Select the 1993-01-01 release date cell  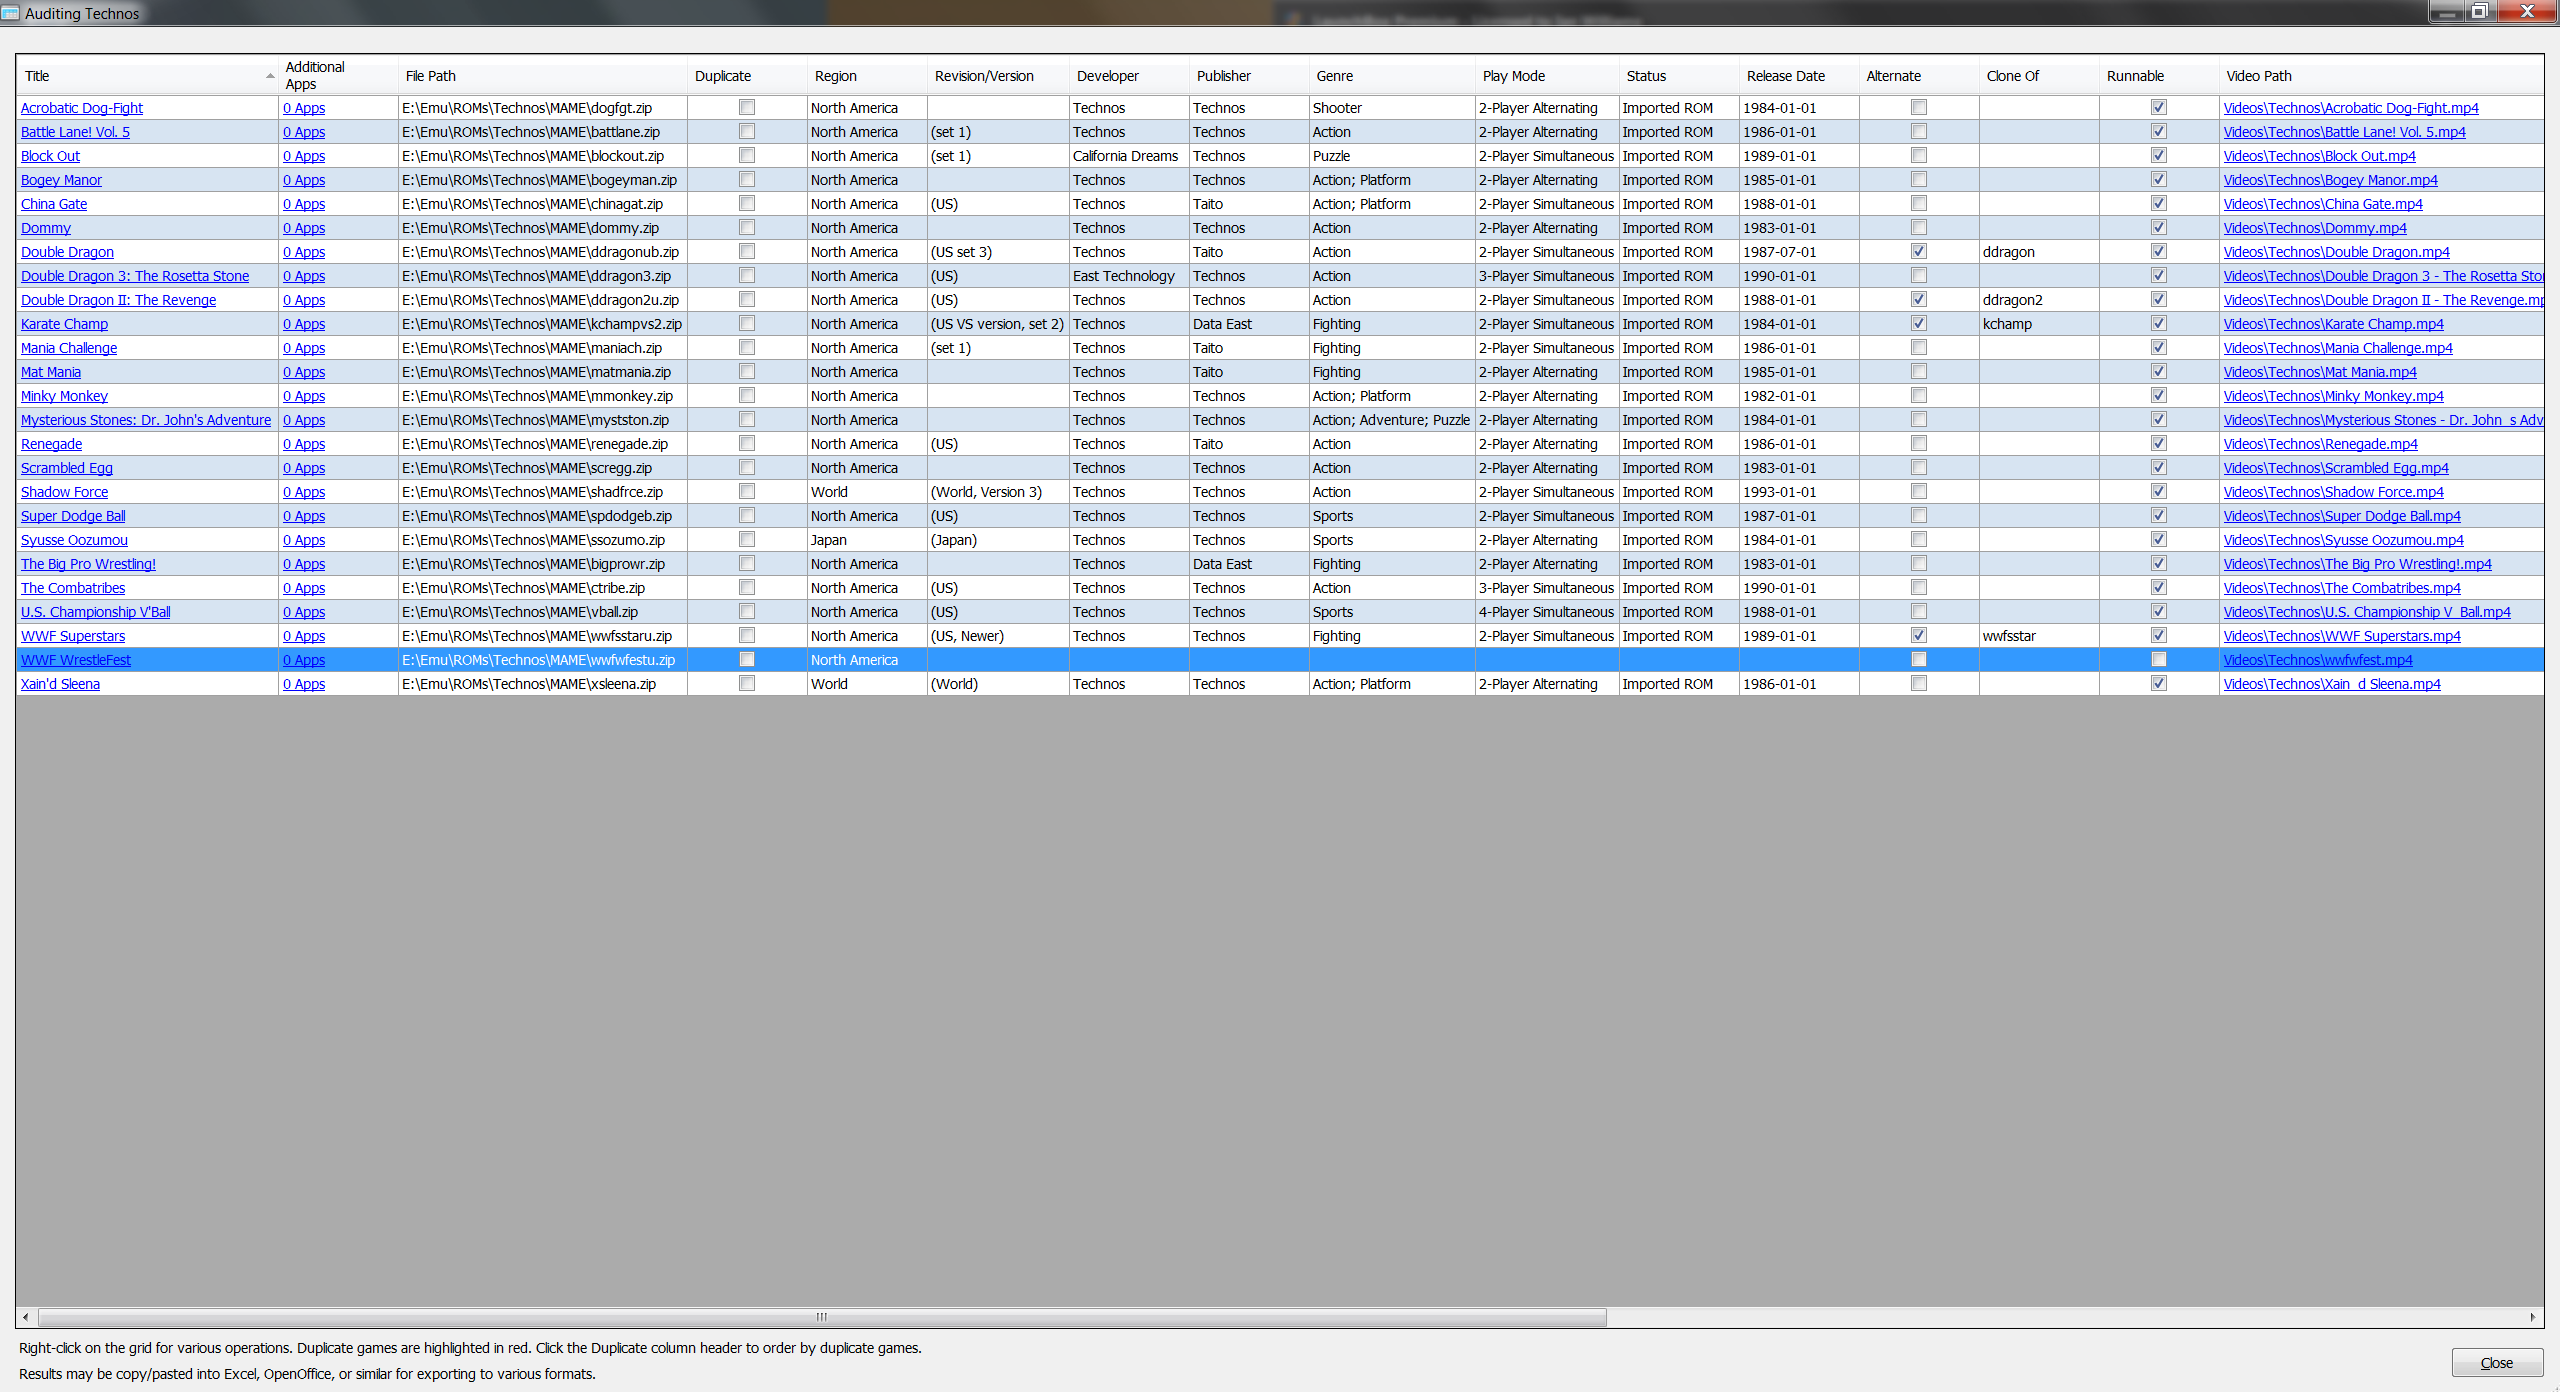click(1799, 492)
